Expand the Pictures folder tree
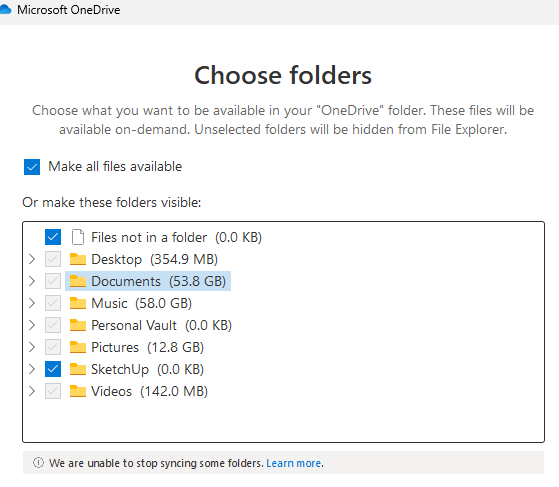Viewport: 559px width, 487px height. pos(32,347)
